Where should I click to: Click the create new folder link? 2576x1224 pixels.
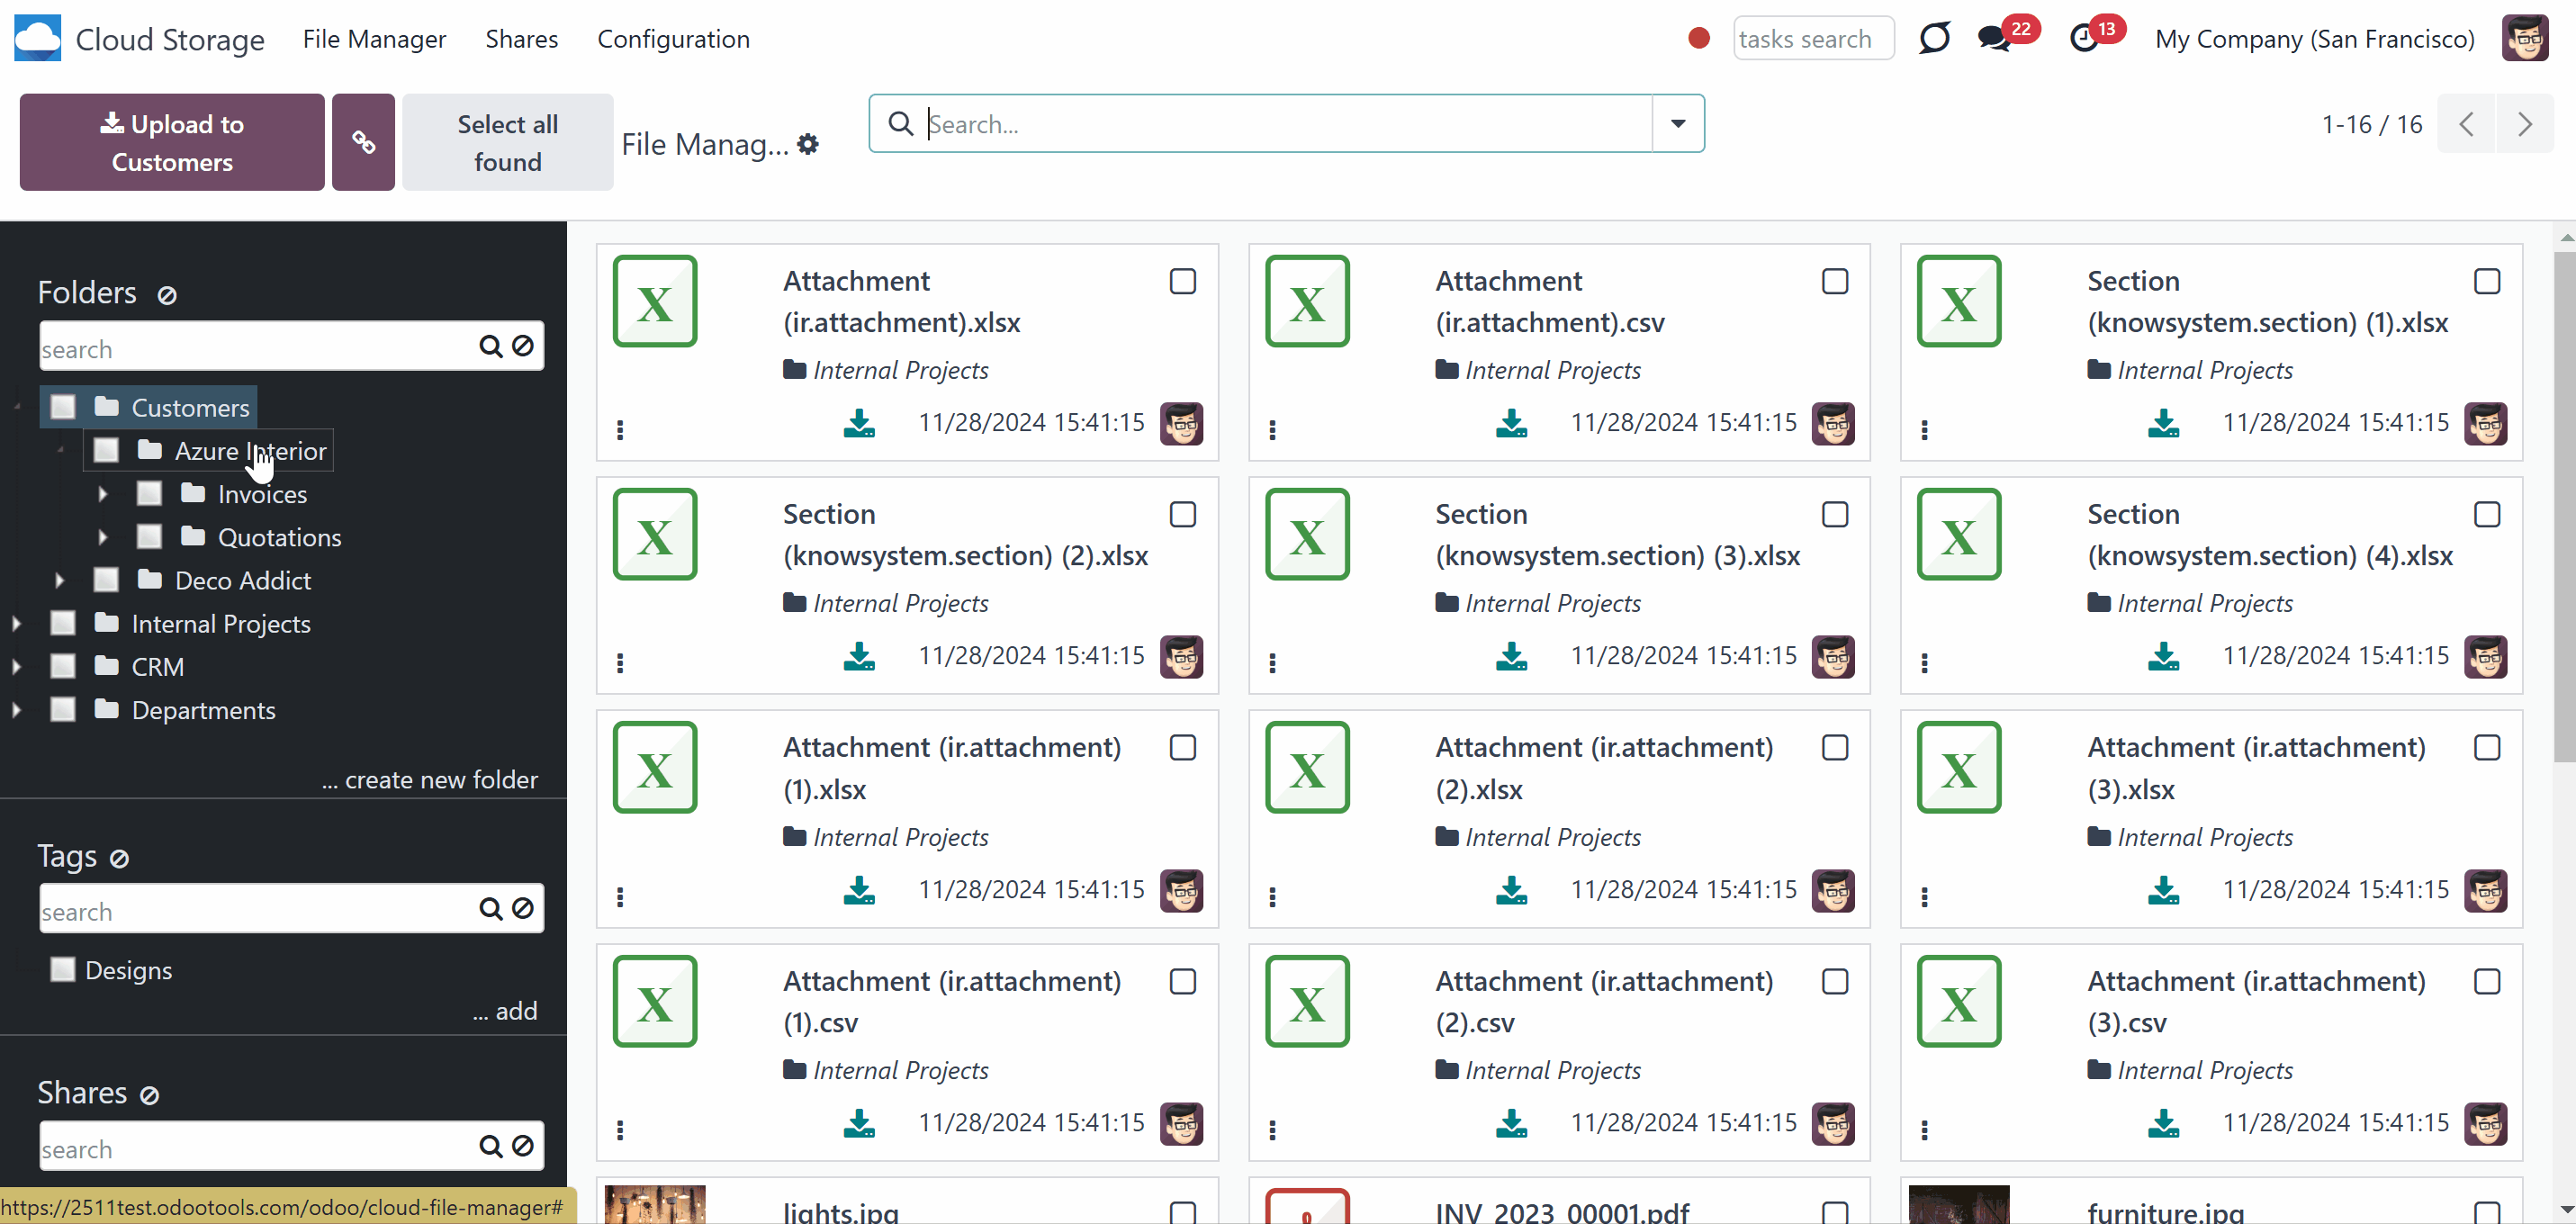click(x=430, y=779)
